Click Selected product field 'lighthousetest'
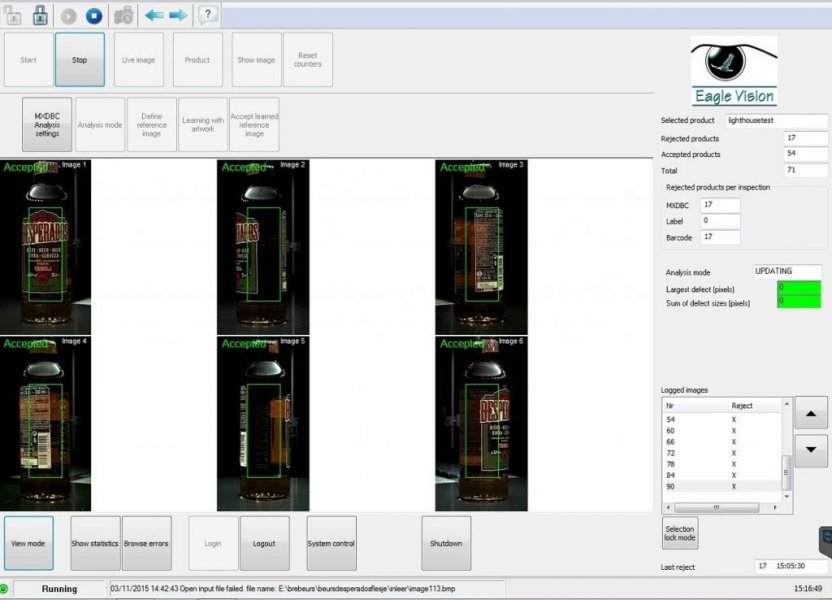The width and height of the screenshot is (832, 600). click(777, 120)
